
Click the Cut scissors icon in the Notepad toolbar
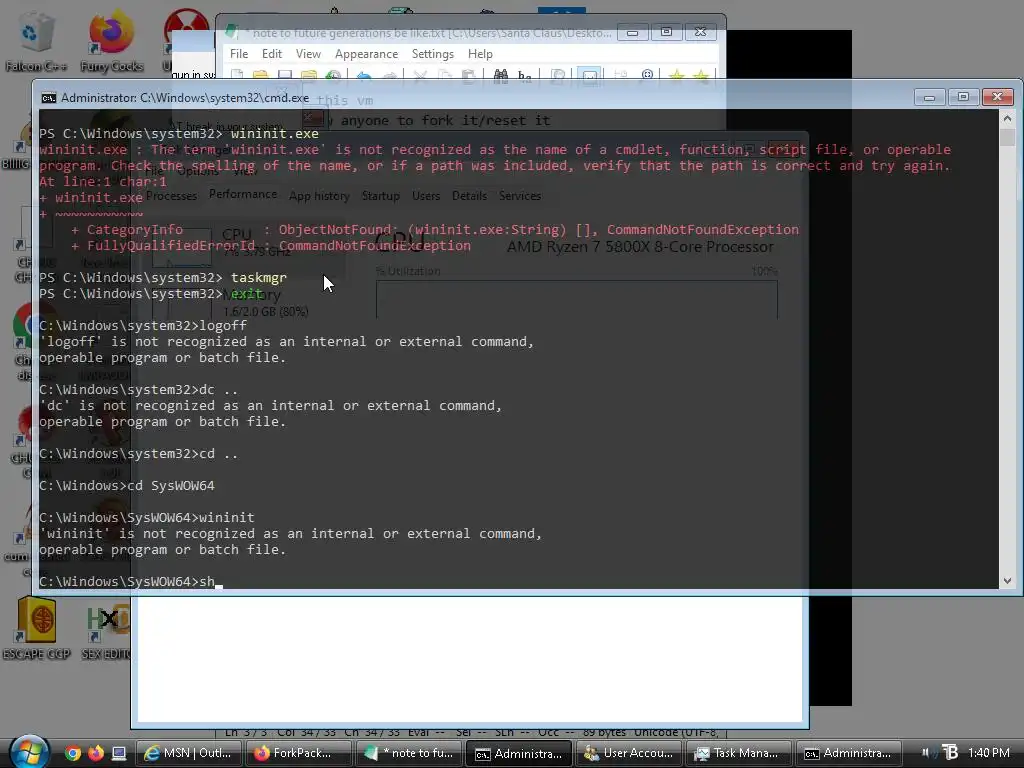coord(420,75)
